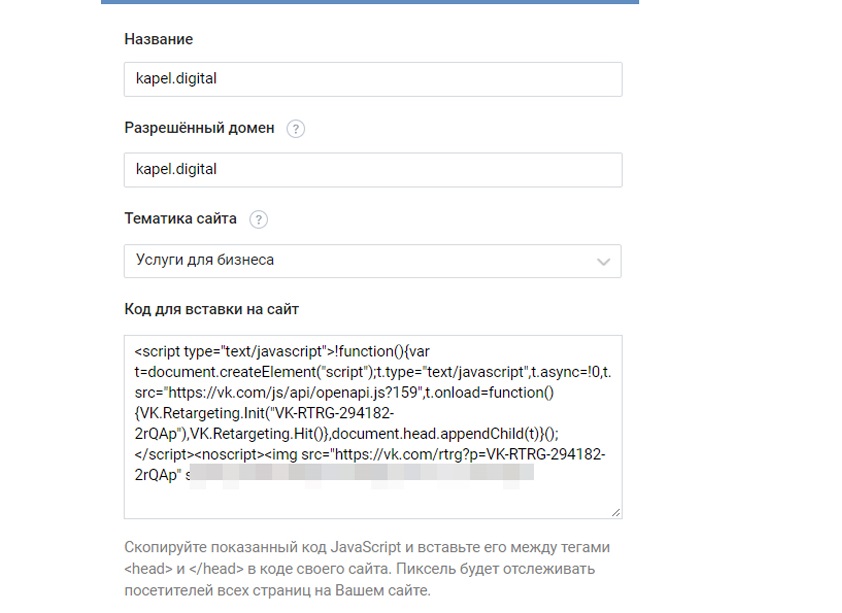Click the instruction text starting with Скопируйте

point(366,569)
